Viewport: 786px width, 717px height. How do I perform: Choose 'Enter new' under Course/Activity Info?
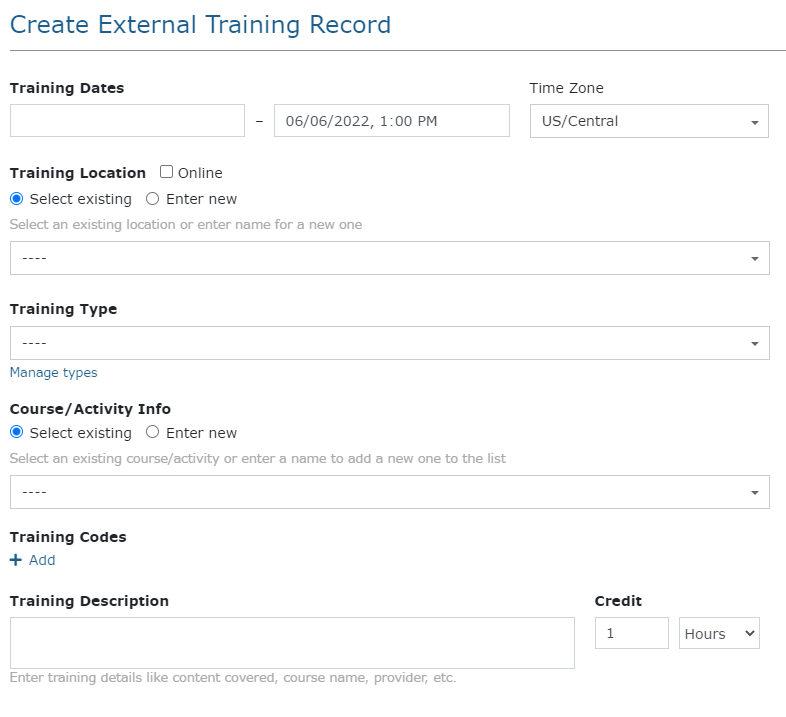pyautogui.click(x=152, y=432)
